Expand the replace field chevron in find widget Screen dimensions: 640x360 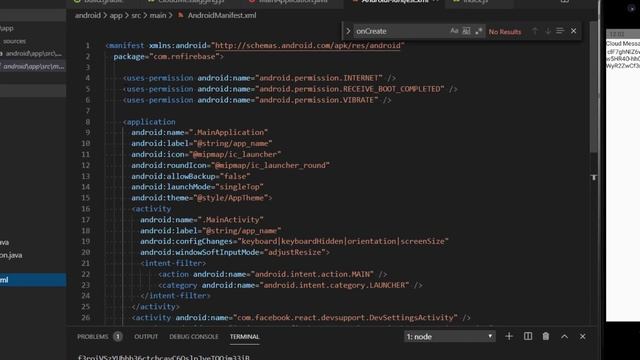(x=348, y=31)
